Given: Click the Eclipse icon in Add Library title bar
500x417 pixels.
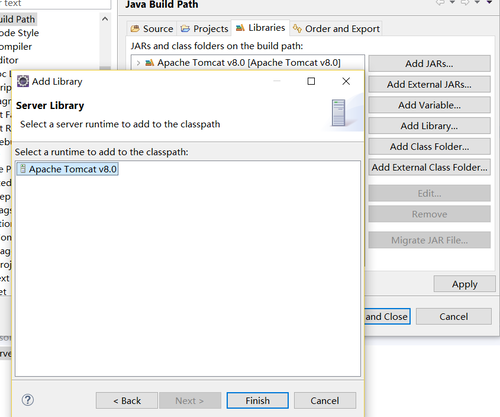Looking at the screenshot, I should coord(23,81).
